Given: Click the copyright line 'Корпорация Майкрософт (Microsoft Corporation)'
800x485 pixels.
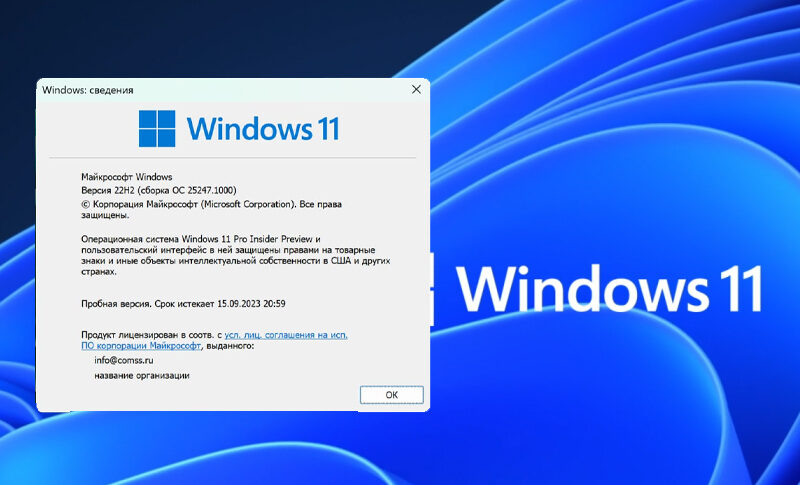Looking at the screenshot, I should pos(211,209).
